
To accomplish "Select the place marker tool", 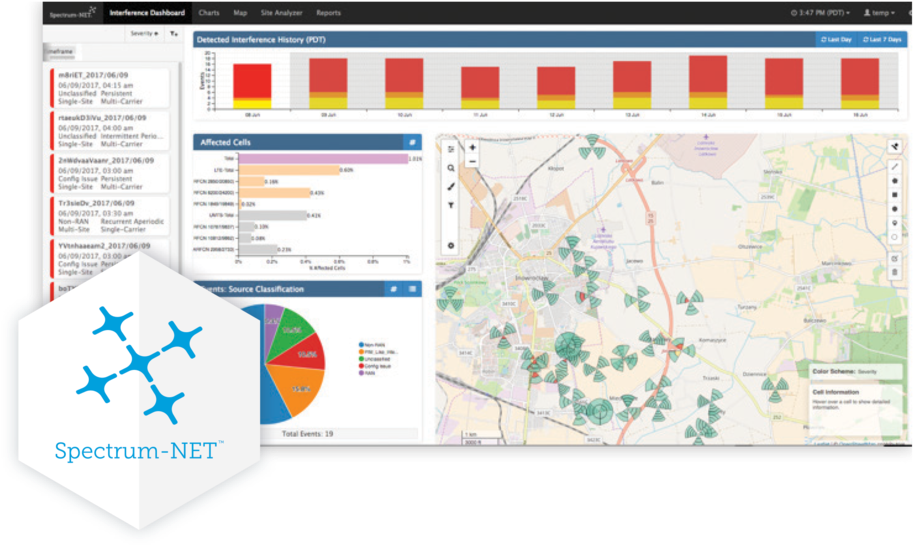I will 895,223.
